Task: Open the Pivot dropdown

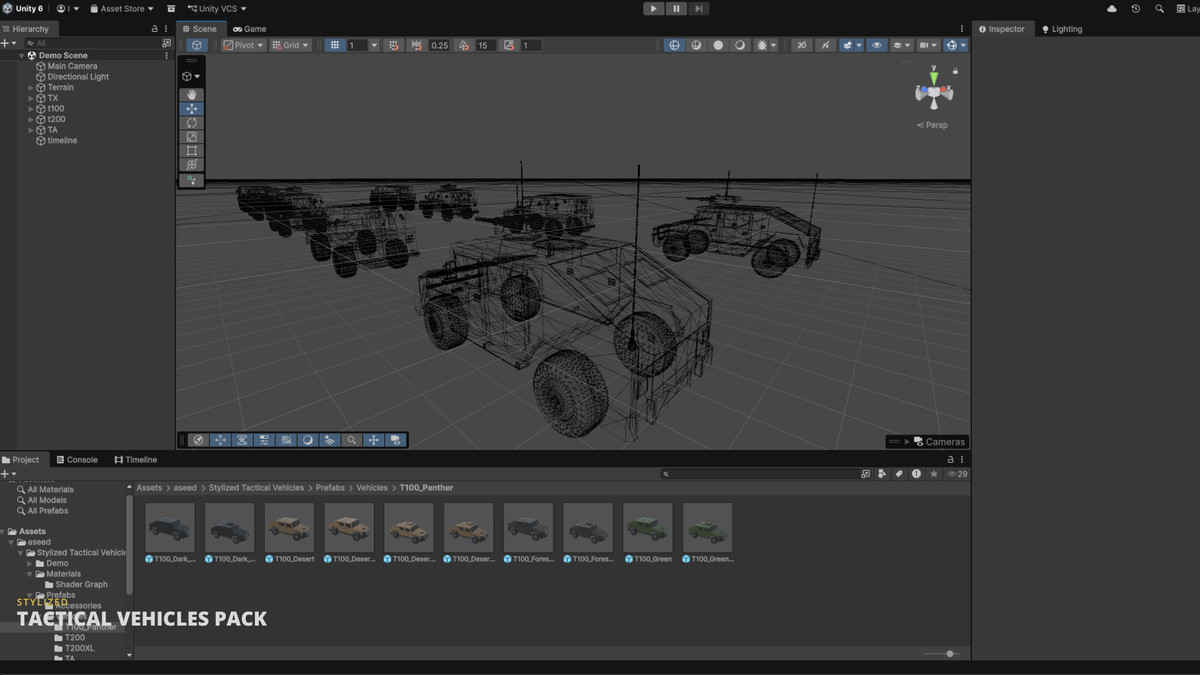Action: 243,45
